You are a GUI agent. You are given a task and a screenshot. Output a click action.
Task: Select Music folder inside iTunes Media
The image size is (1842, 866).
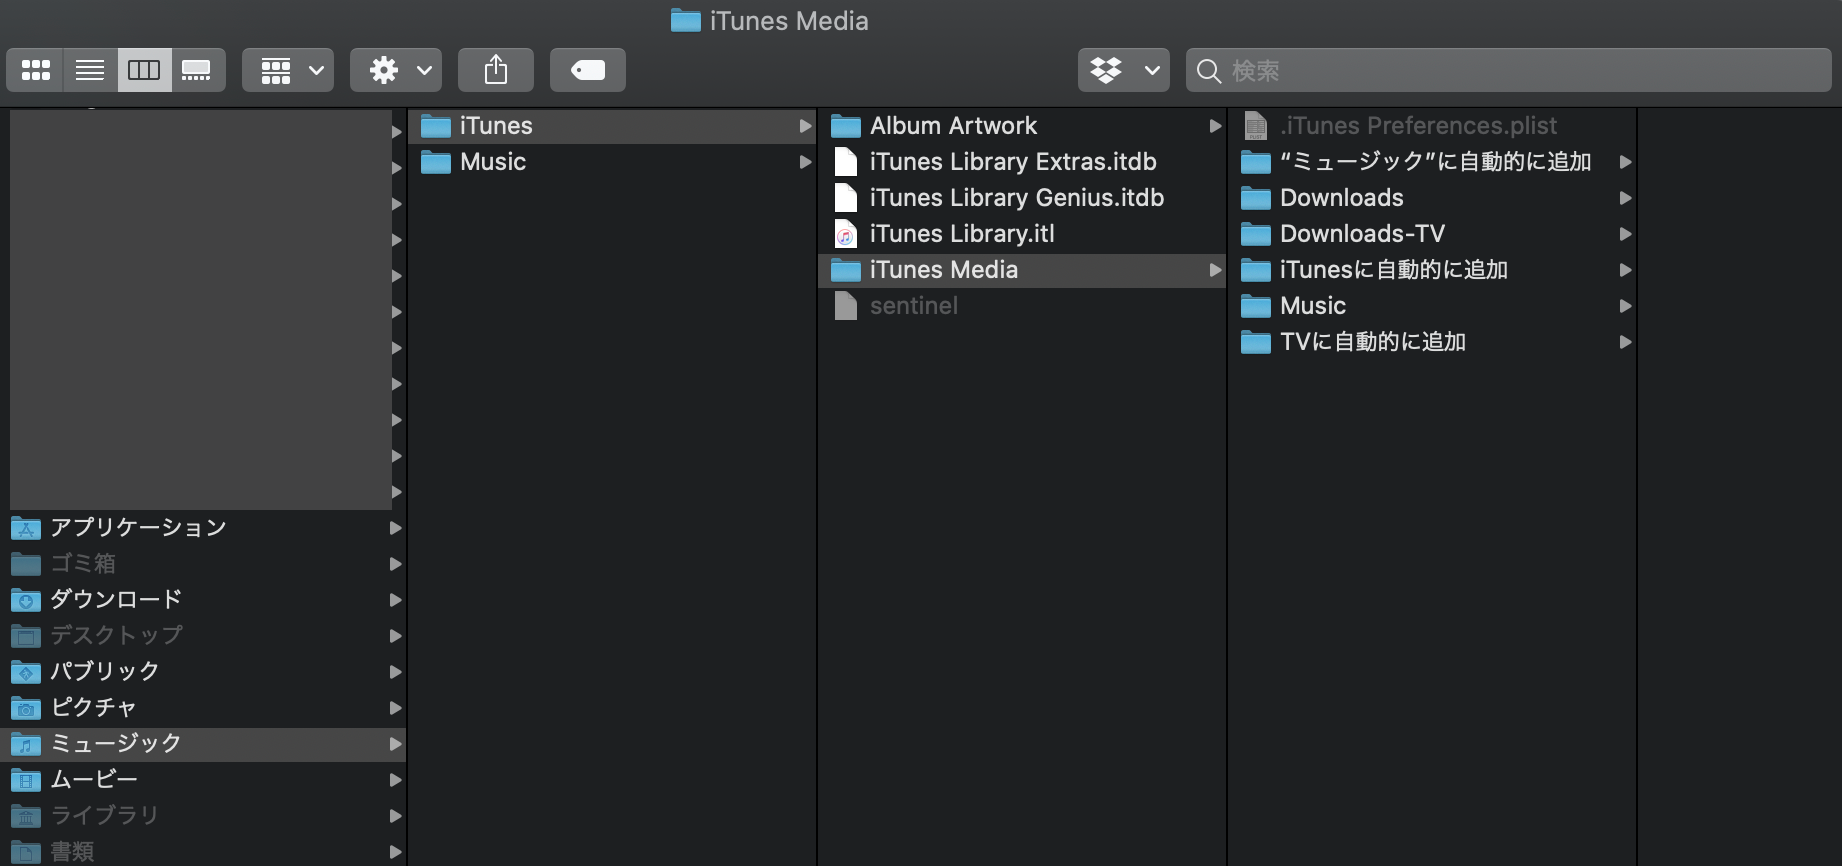point(1432,306)
